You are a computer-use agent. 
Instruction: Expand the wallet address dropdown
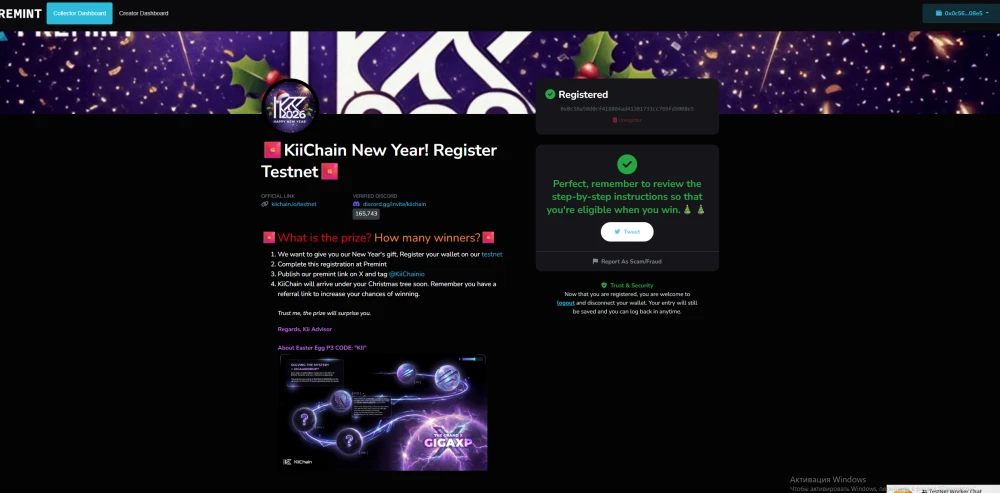coord(960,13)
